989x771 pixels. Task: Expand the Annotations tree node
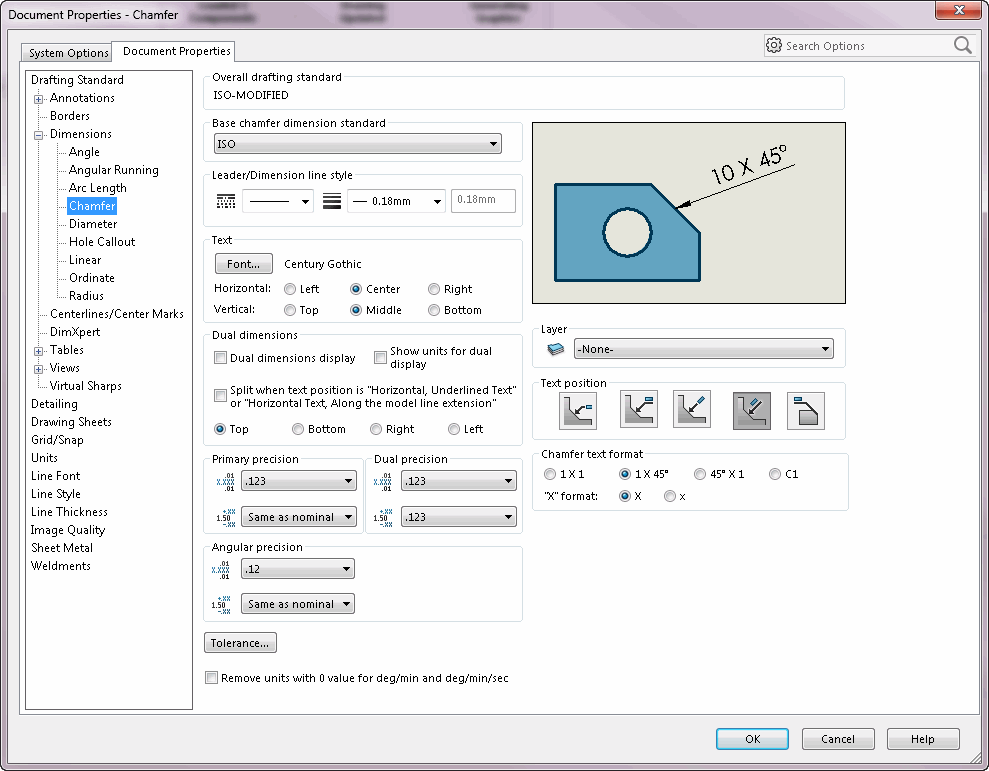click(x=38, y=99)
